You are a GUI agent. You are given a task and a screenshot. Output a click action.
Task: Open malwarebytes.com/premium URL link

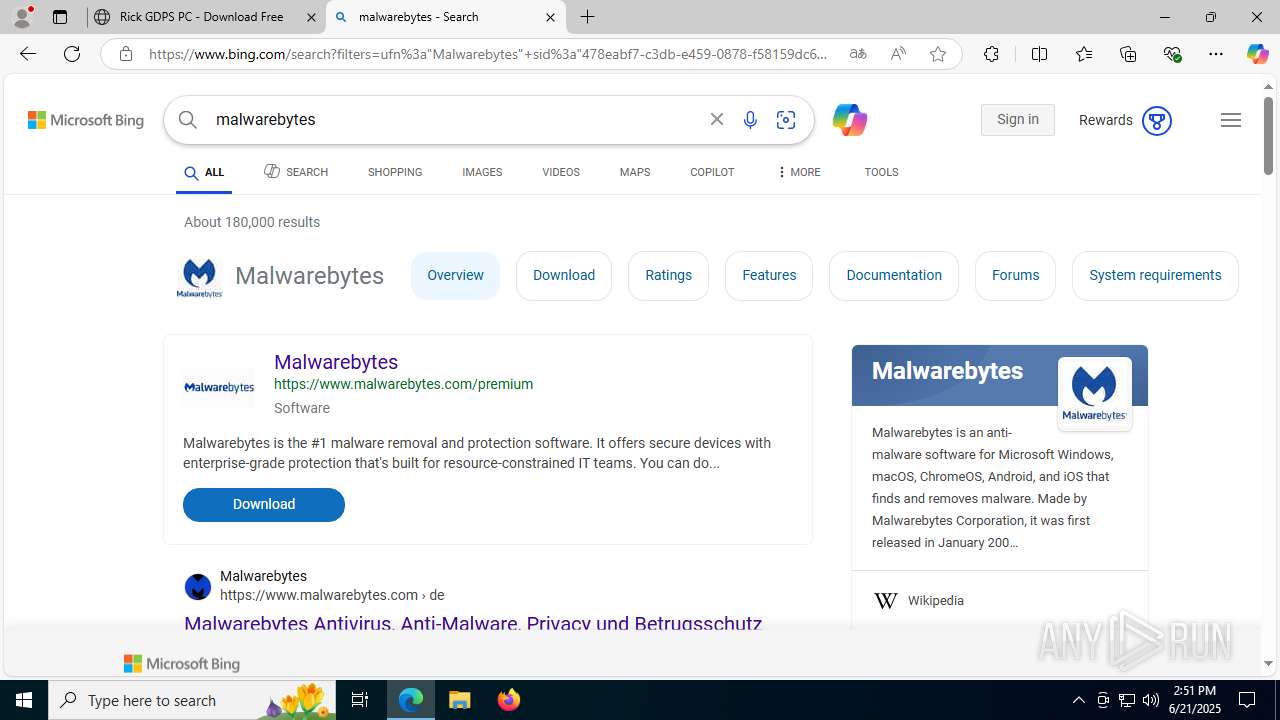(403, 384)
